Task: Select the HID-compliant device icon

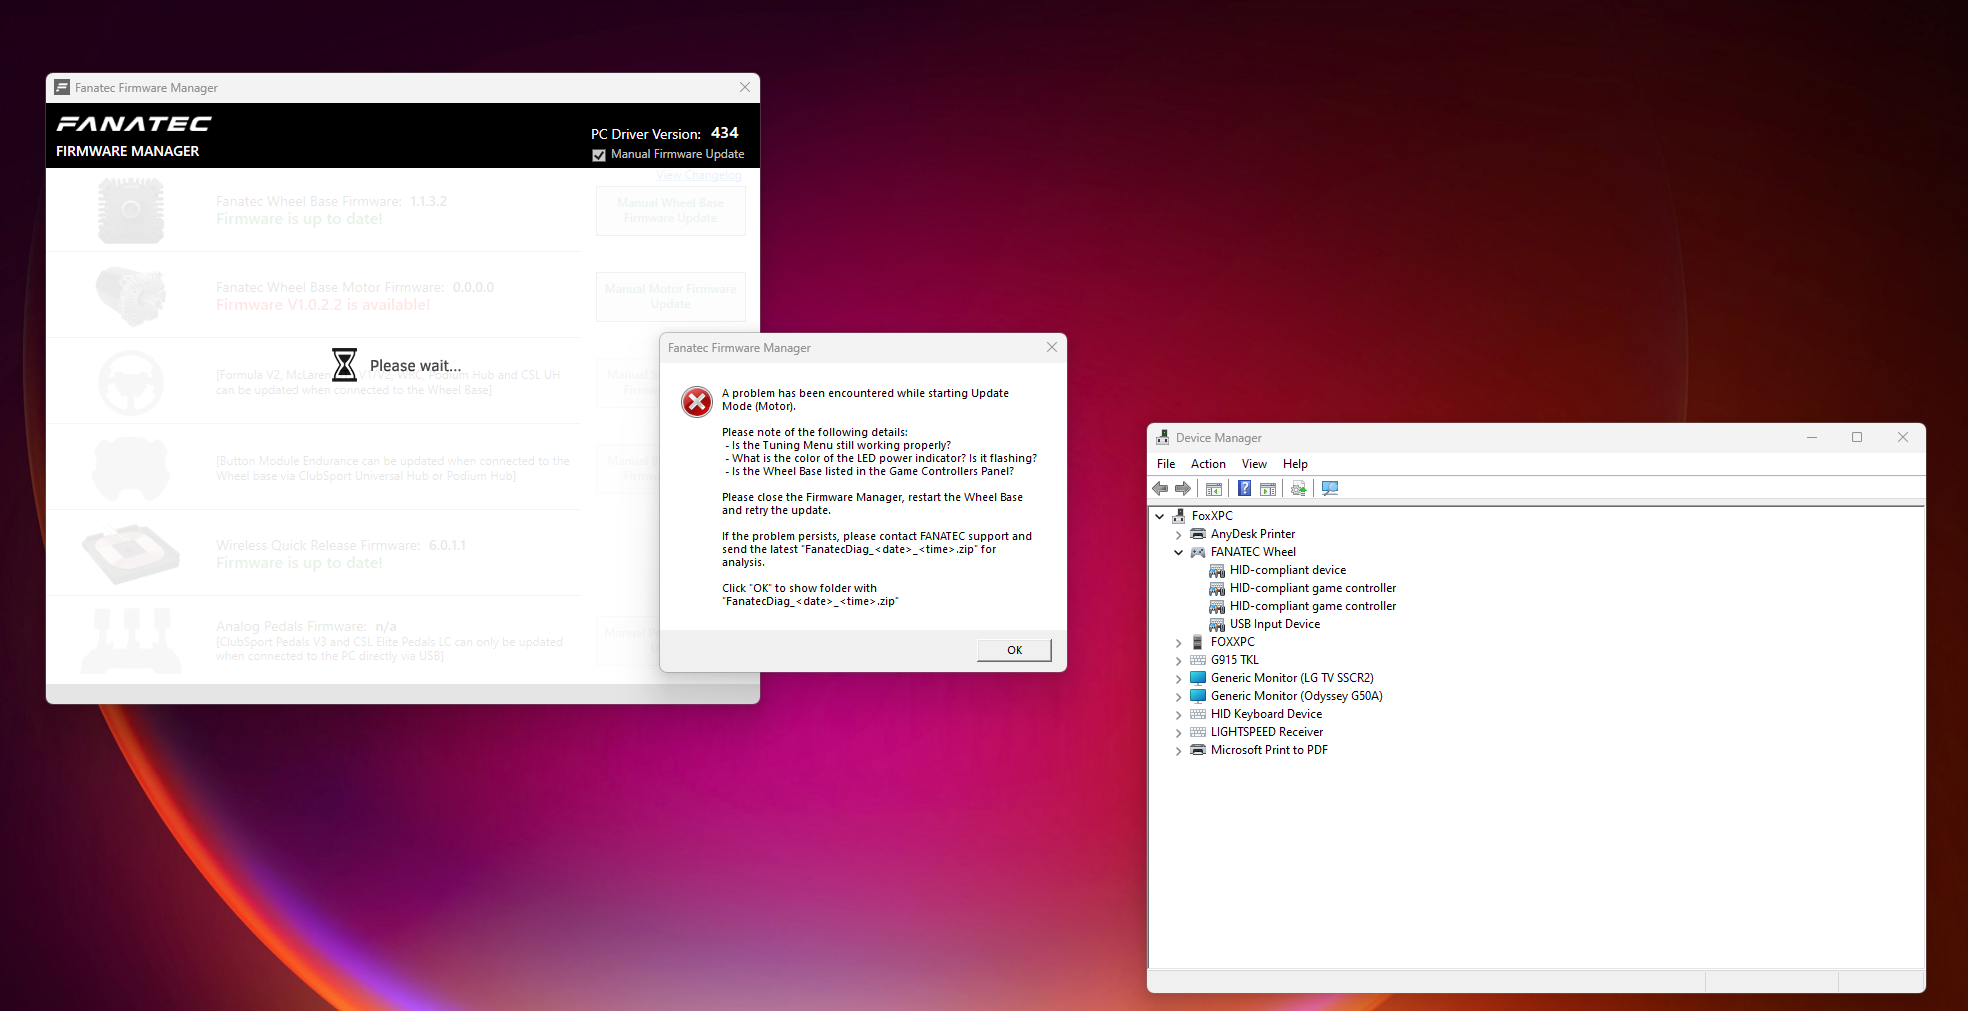Action: point(1217,570)
